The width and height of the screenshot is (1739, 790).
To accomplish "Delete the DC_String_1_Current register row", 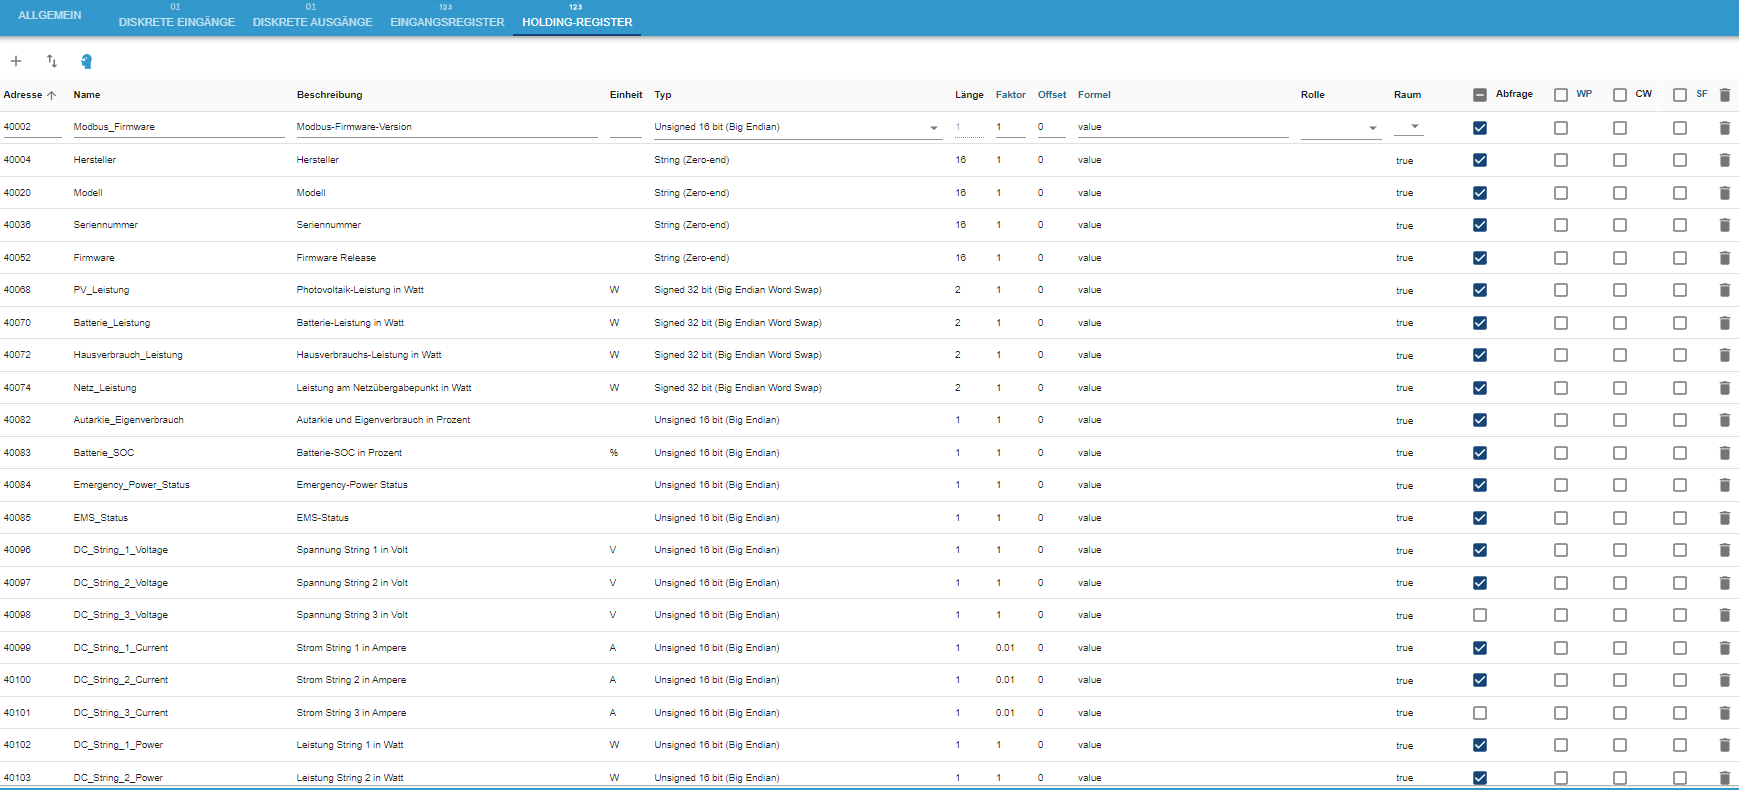I will pyautogui.click(x=1724, y=648).
